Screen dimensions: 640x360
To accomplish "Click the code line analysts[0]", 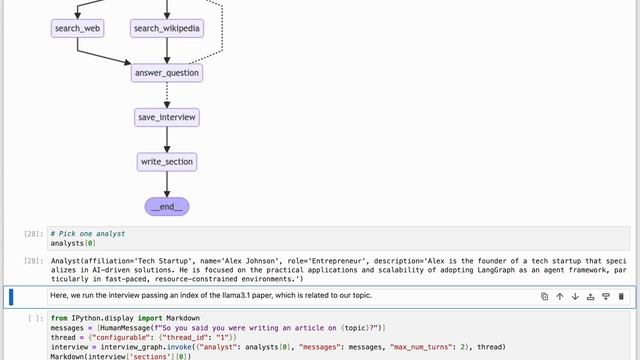I will [73, 243].
